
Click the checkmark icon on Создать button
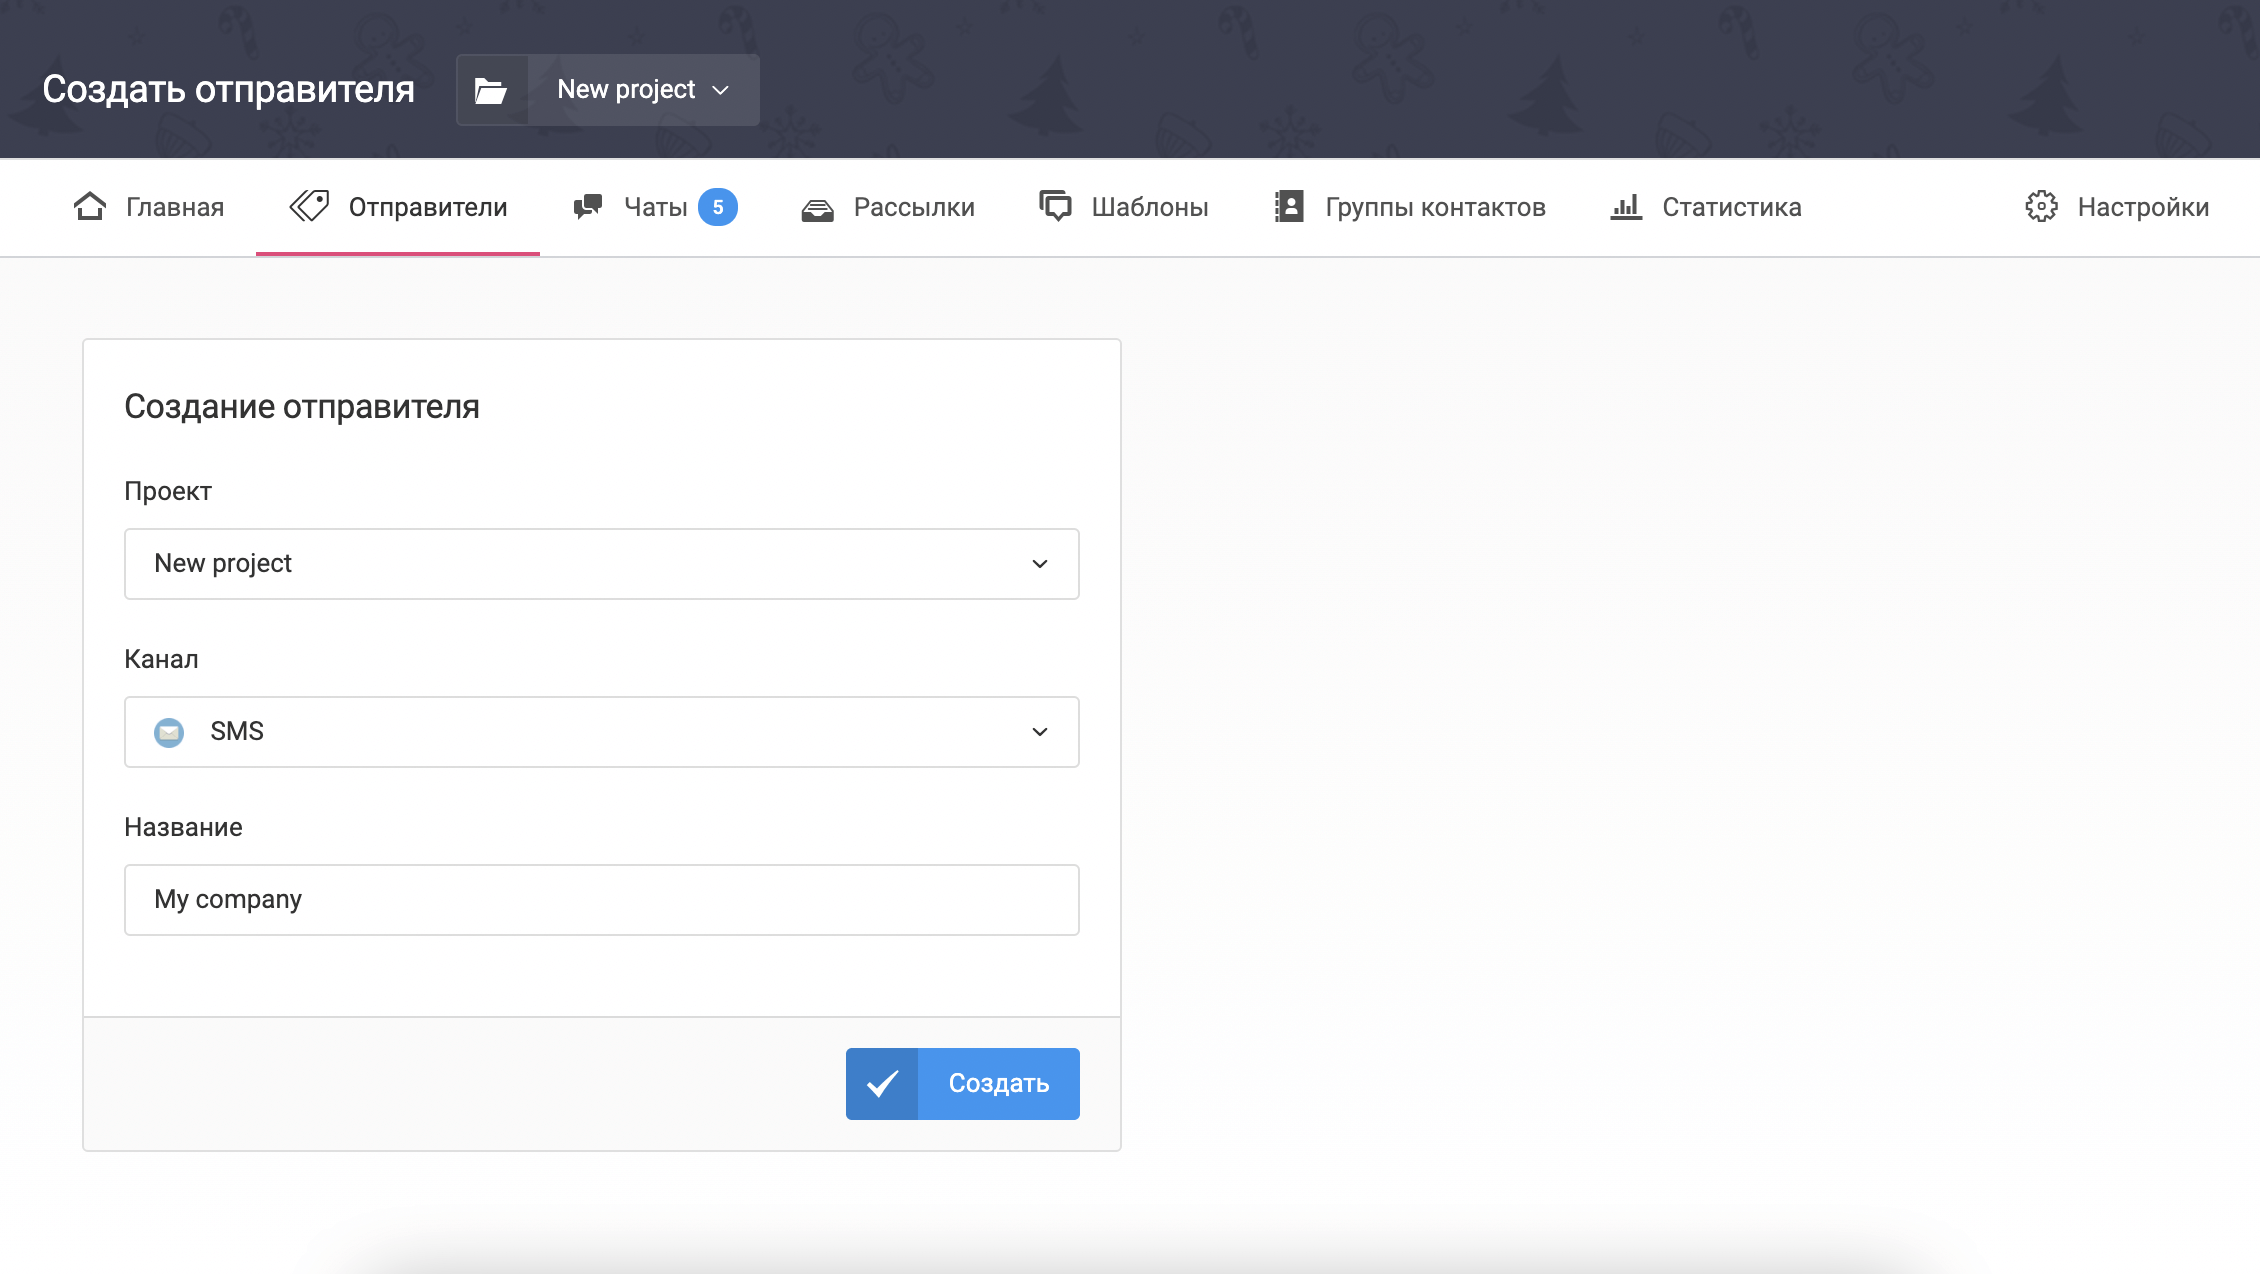pos(882,1084)
